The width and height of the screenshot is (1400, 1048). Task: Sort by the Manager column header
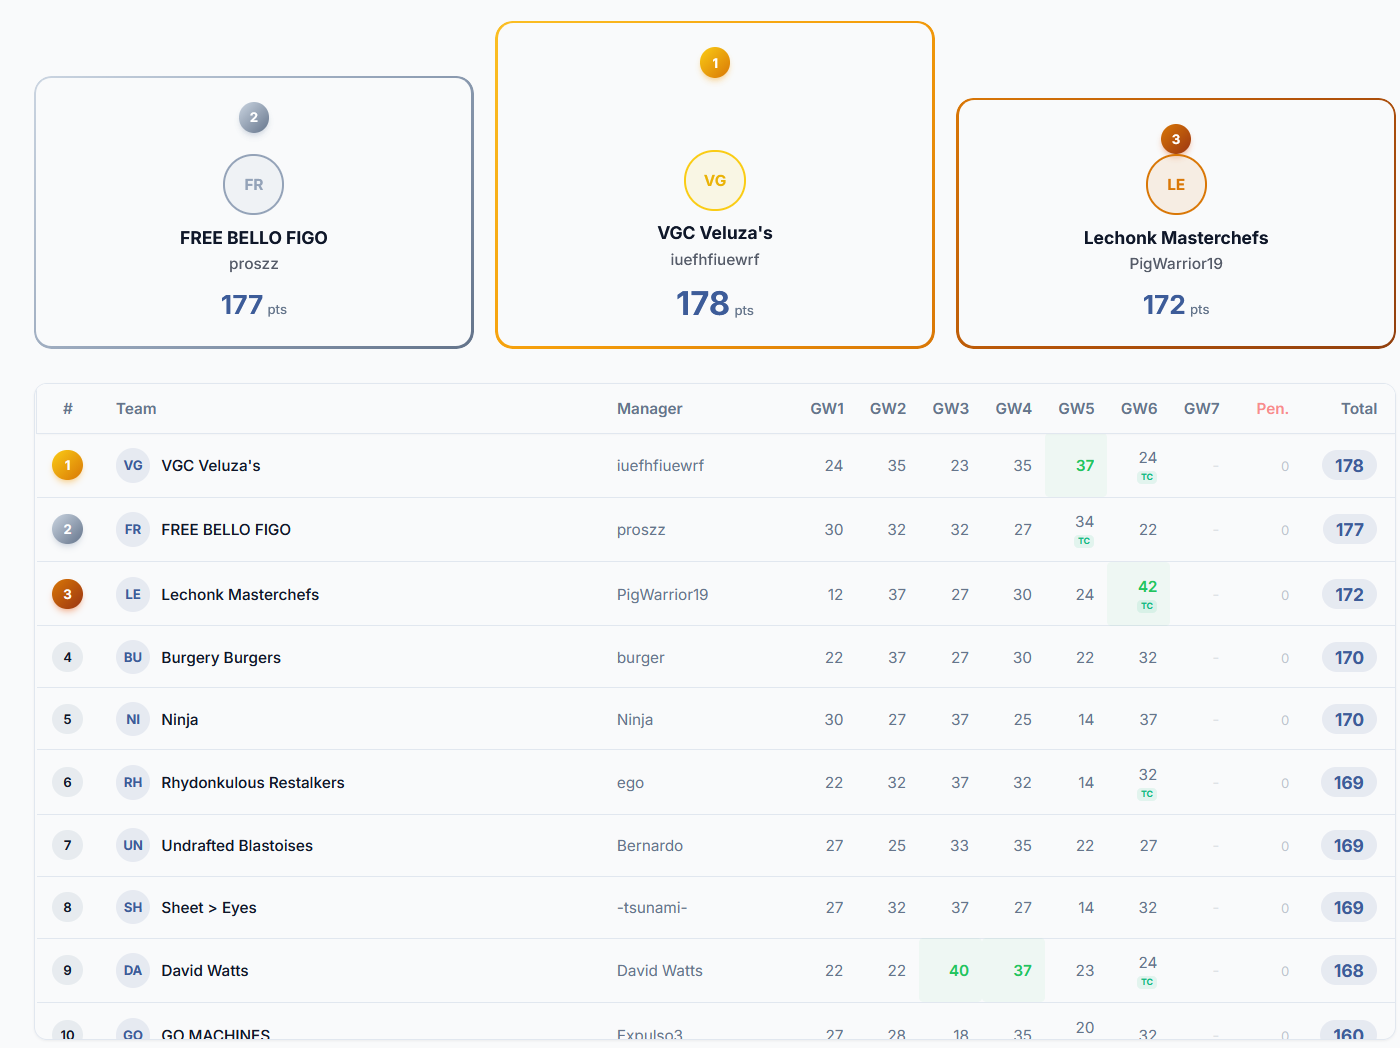(650, 409)
